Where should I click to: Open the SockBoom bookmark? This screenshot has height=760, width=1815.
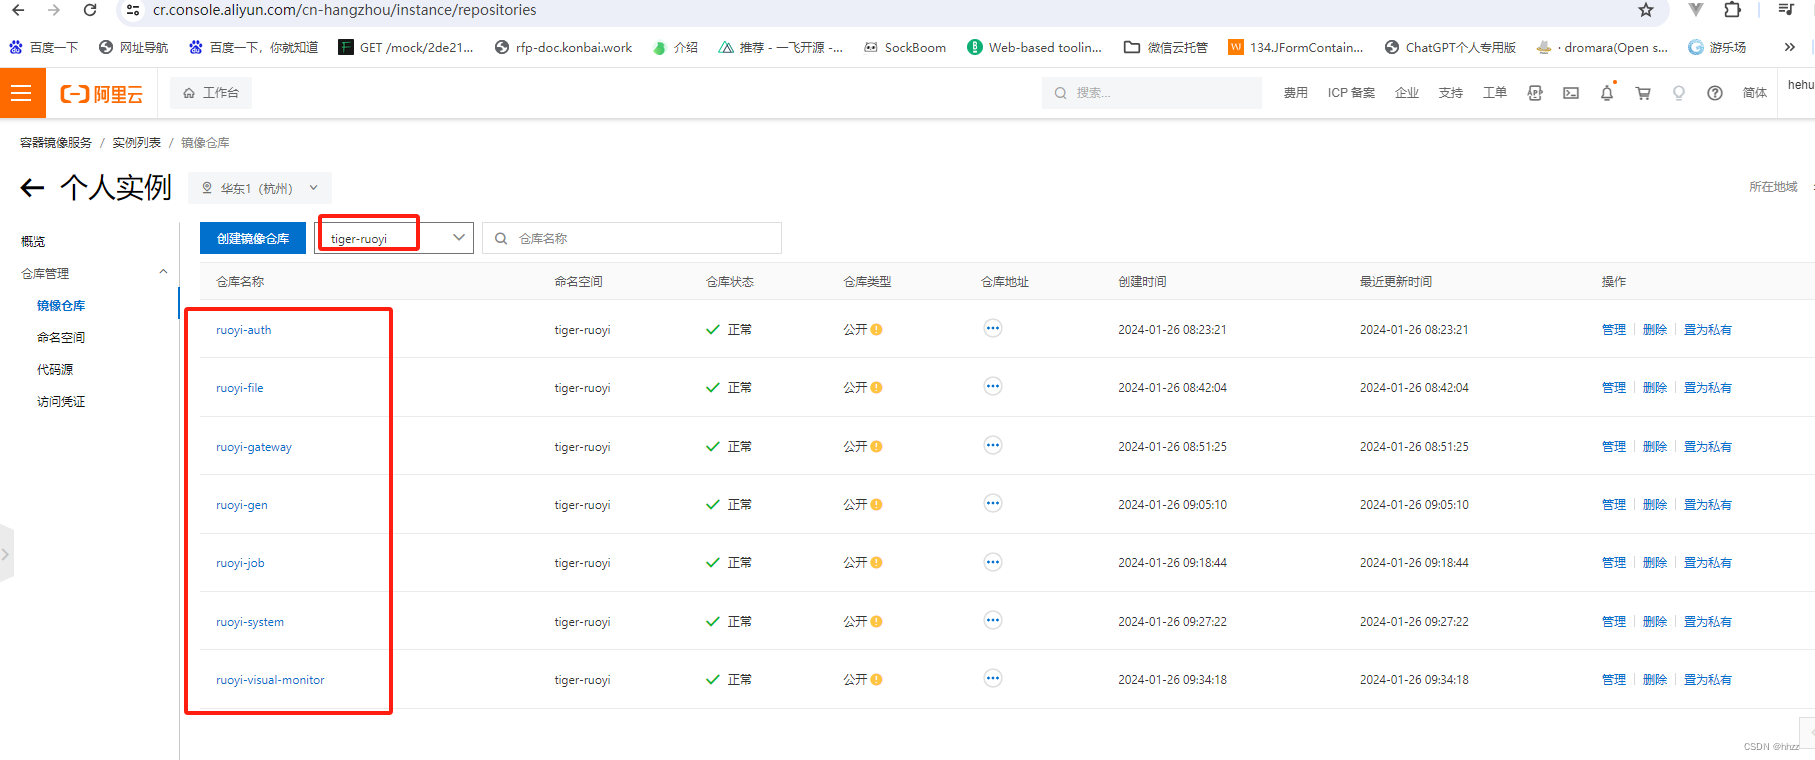point(905,47)
